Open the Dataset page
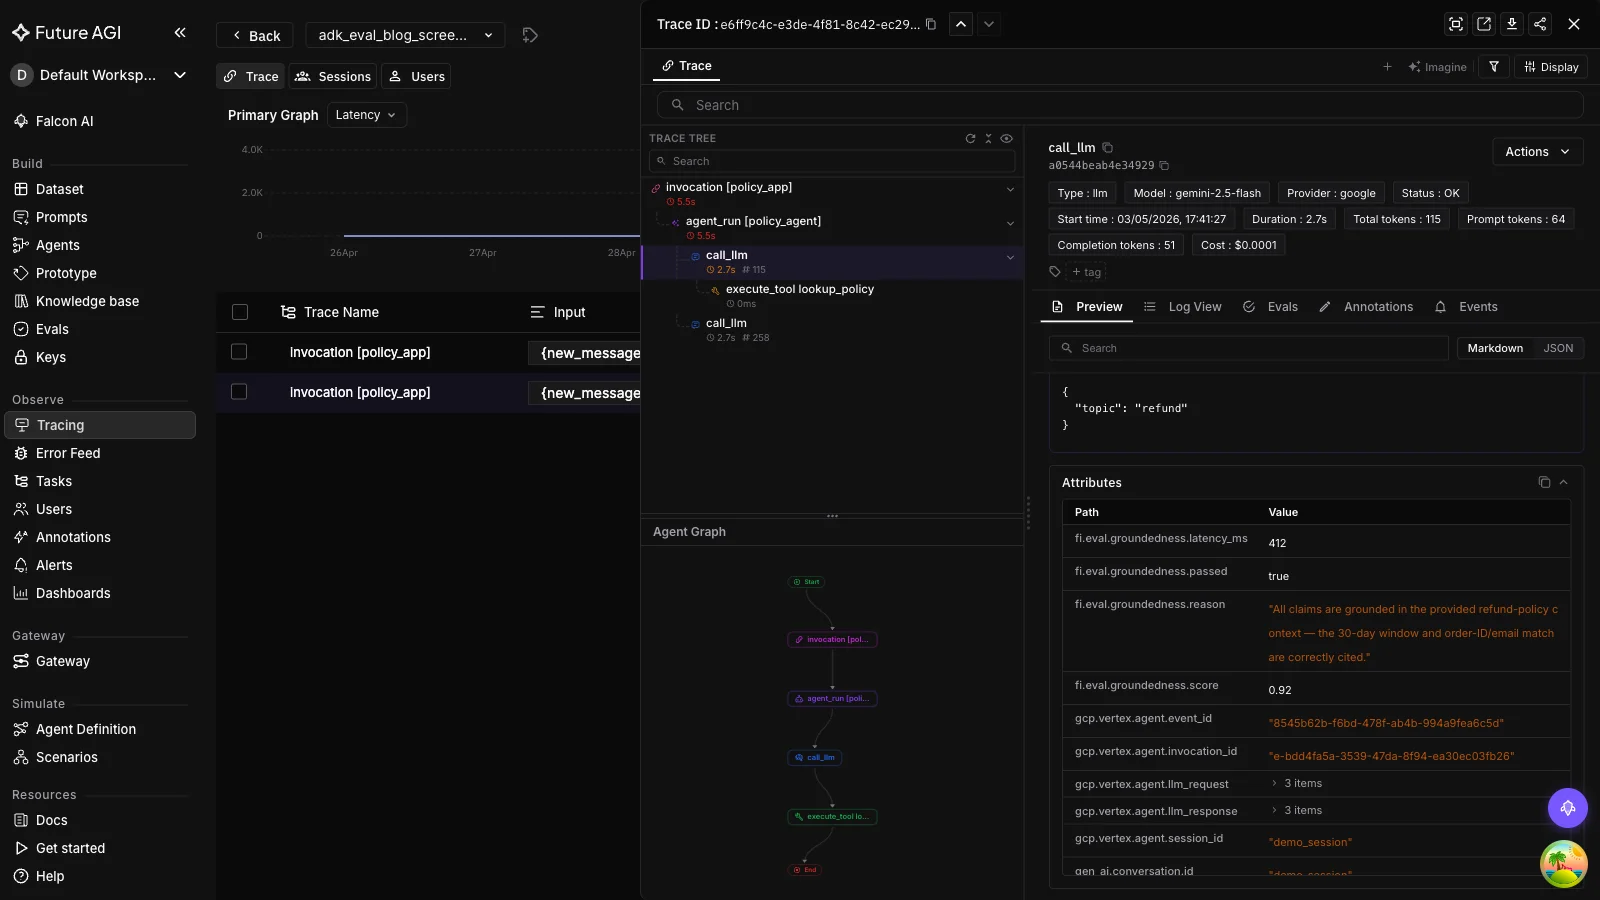 pos(60,189)
